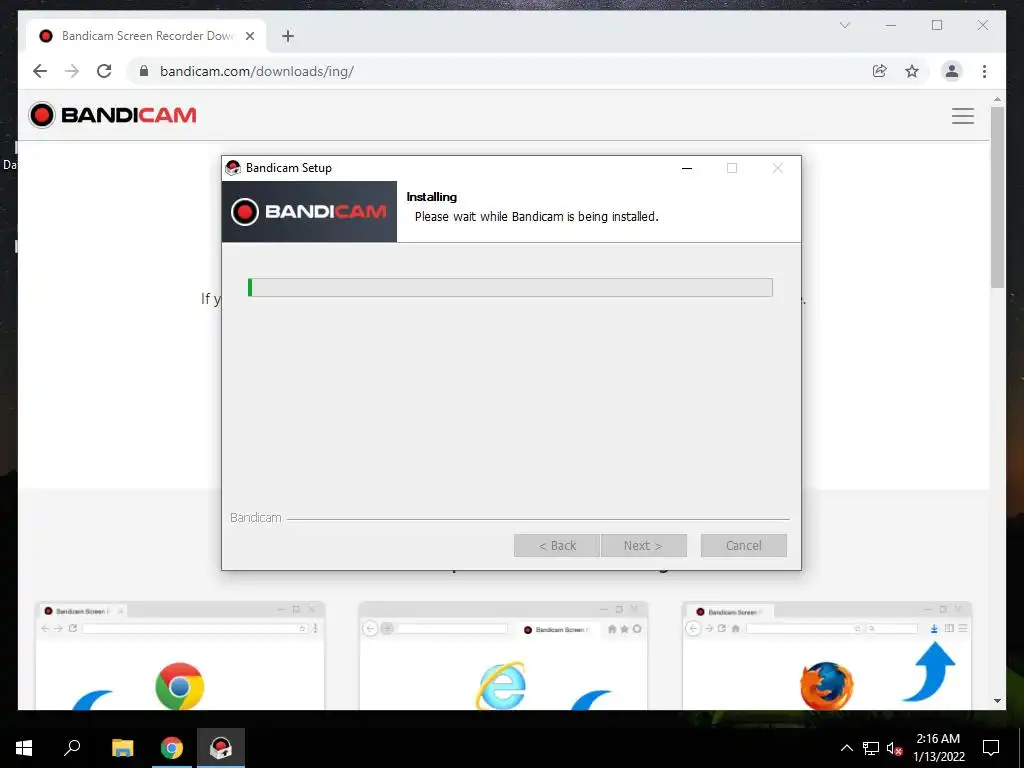Open Windows taskbar search
Screen dimensions: 1024x768
72,748
